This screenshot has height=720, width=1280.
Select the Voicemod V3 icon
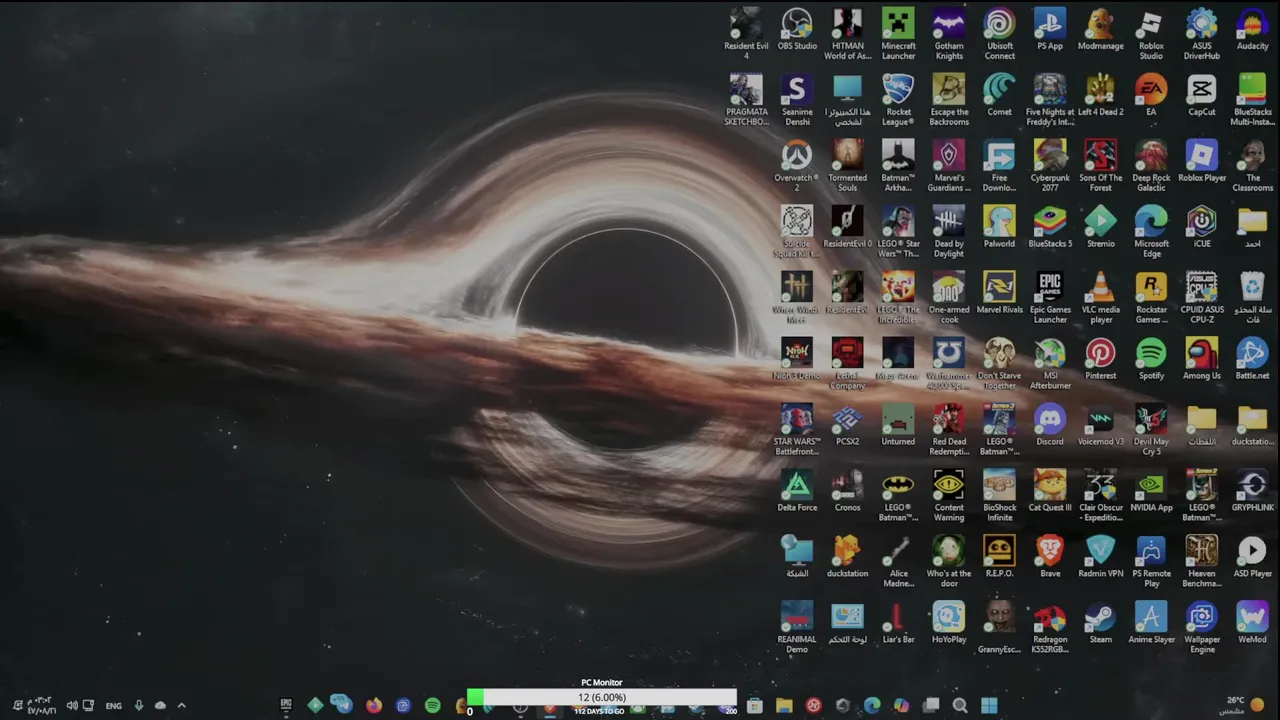click(1100, 425)
